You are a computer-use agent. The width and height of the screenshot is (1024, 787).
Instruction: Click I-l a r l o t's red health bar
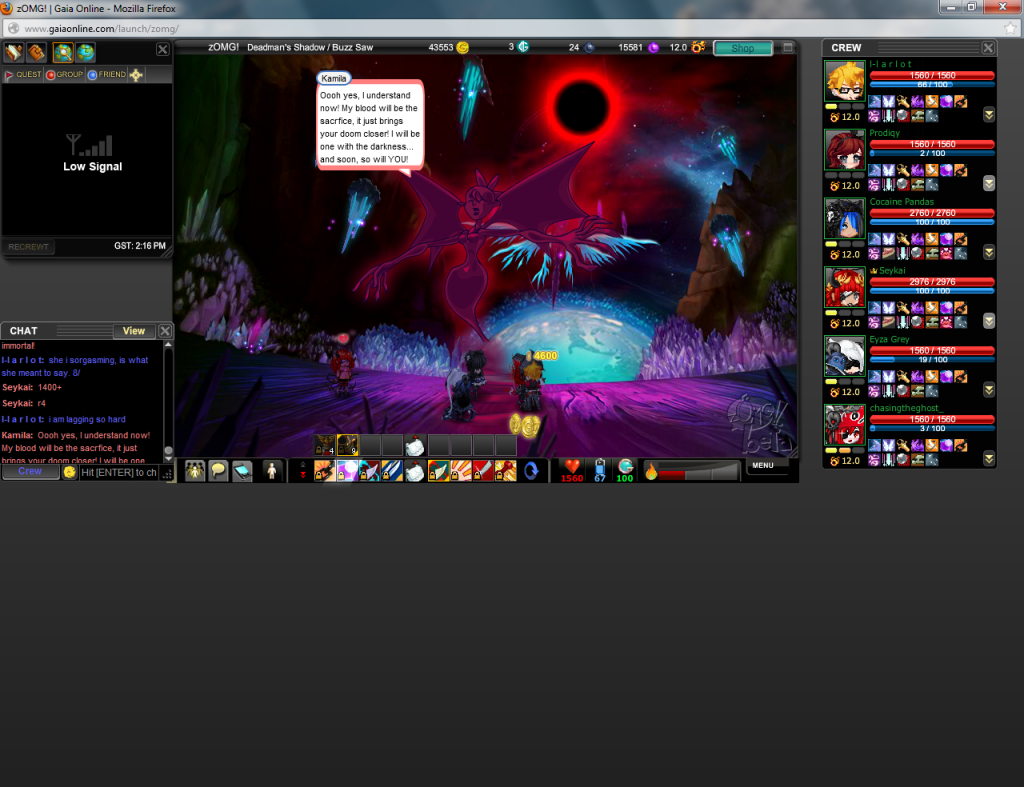[932, 75]
